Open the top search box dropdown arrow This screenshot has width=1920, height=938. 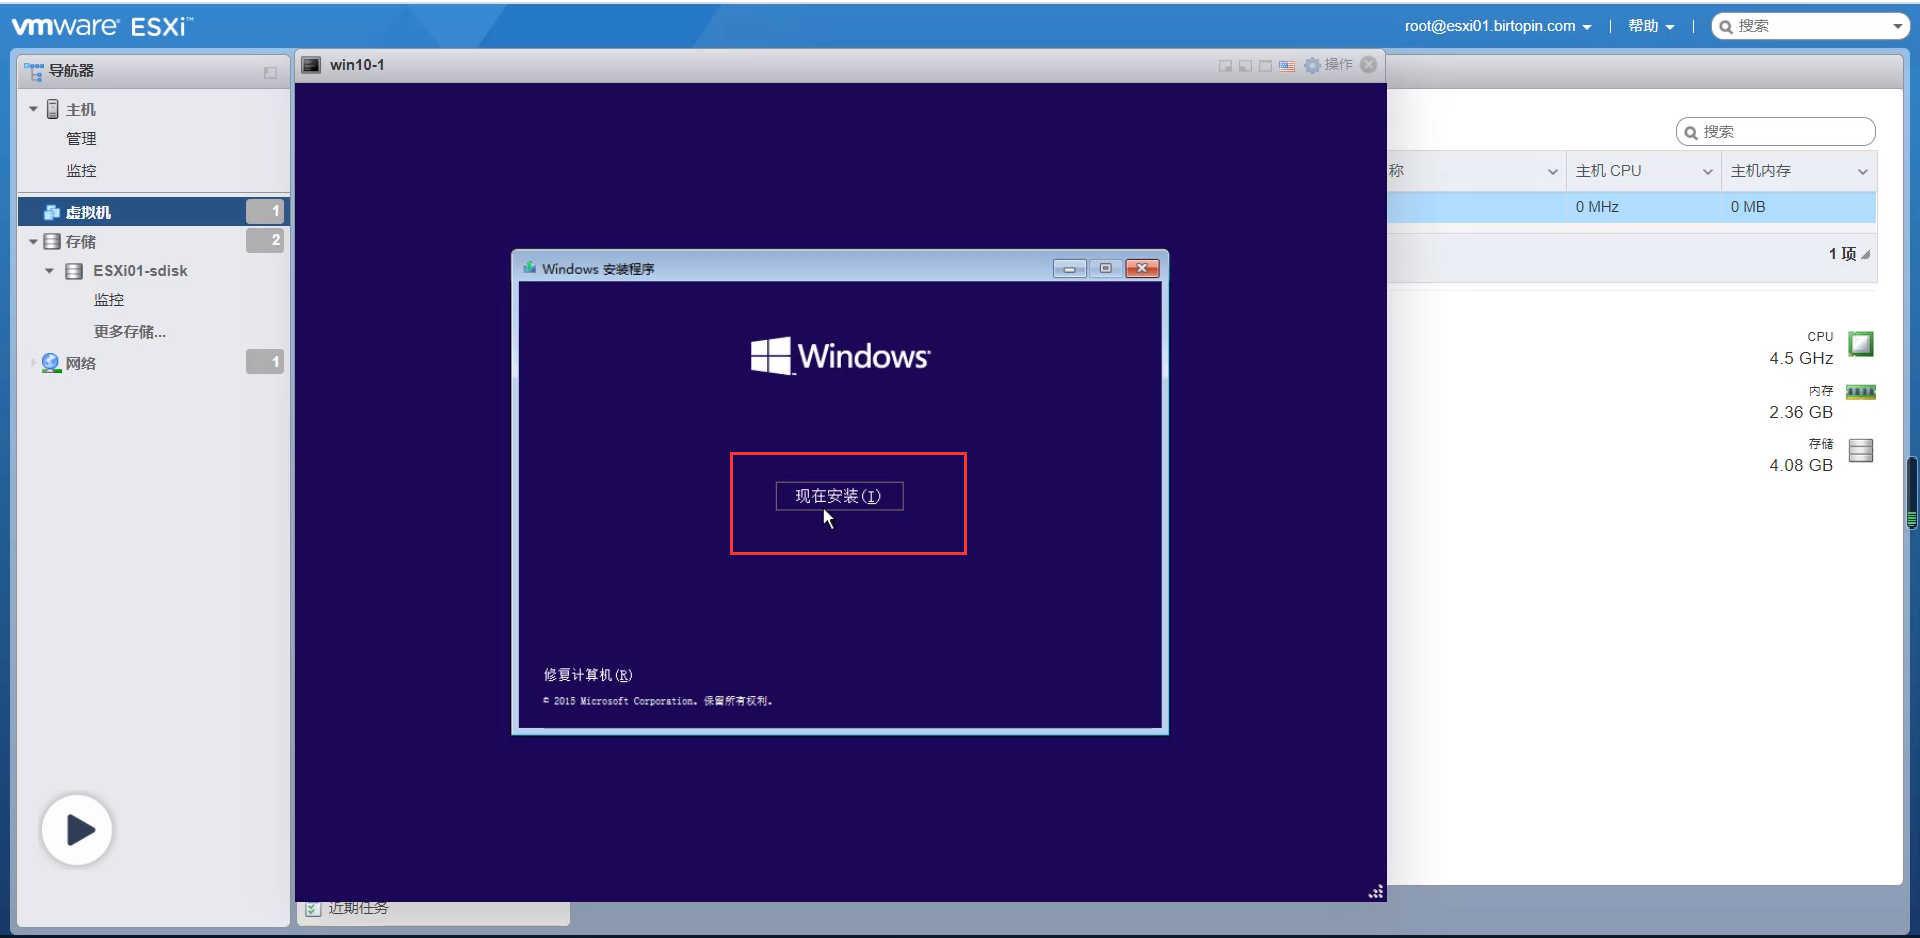[x=1897, y=27]
